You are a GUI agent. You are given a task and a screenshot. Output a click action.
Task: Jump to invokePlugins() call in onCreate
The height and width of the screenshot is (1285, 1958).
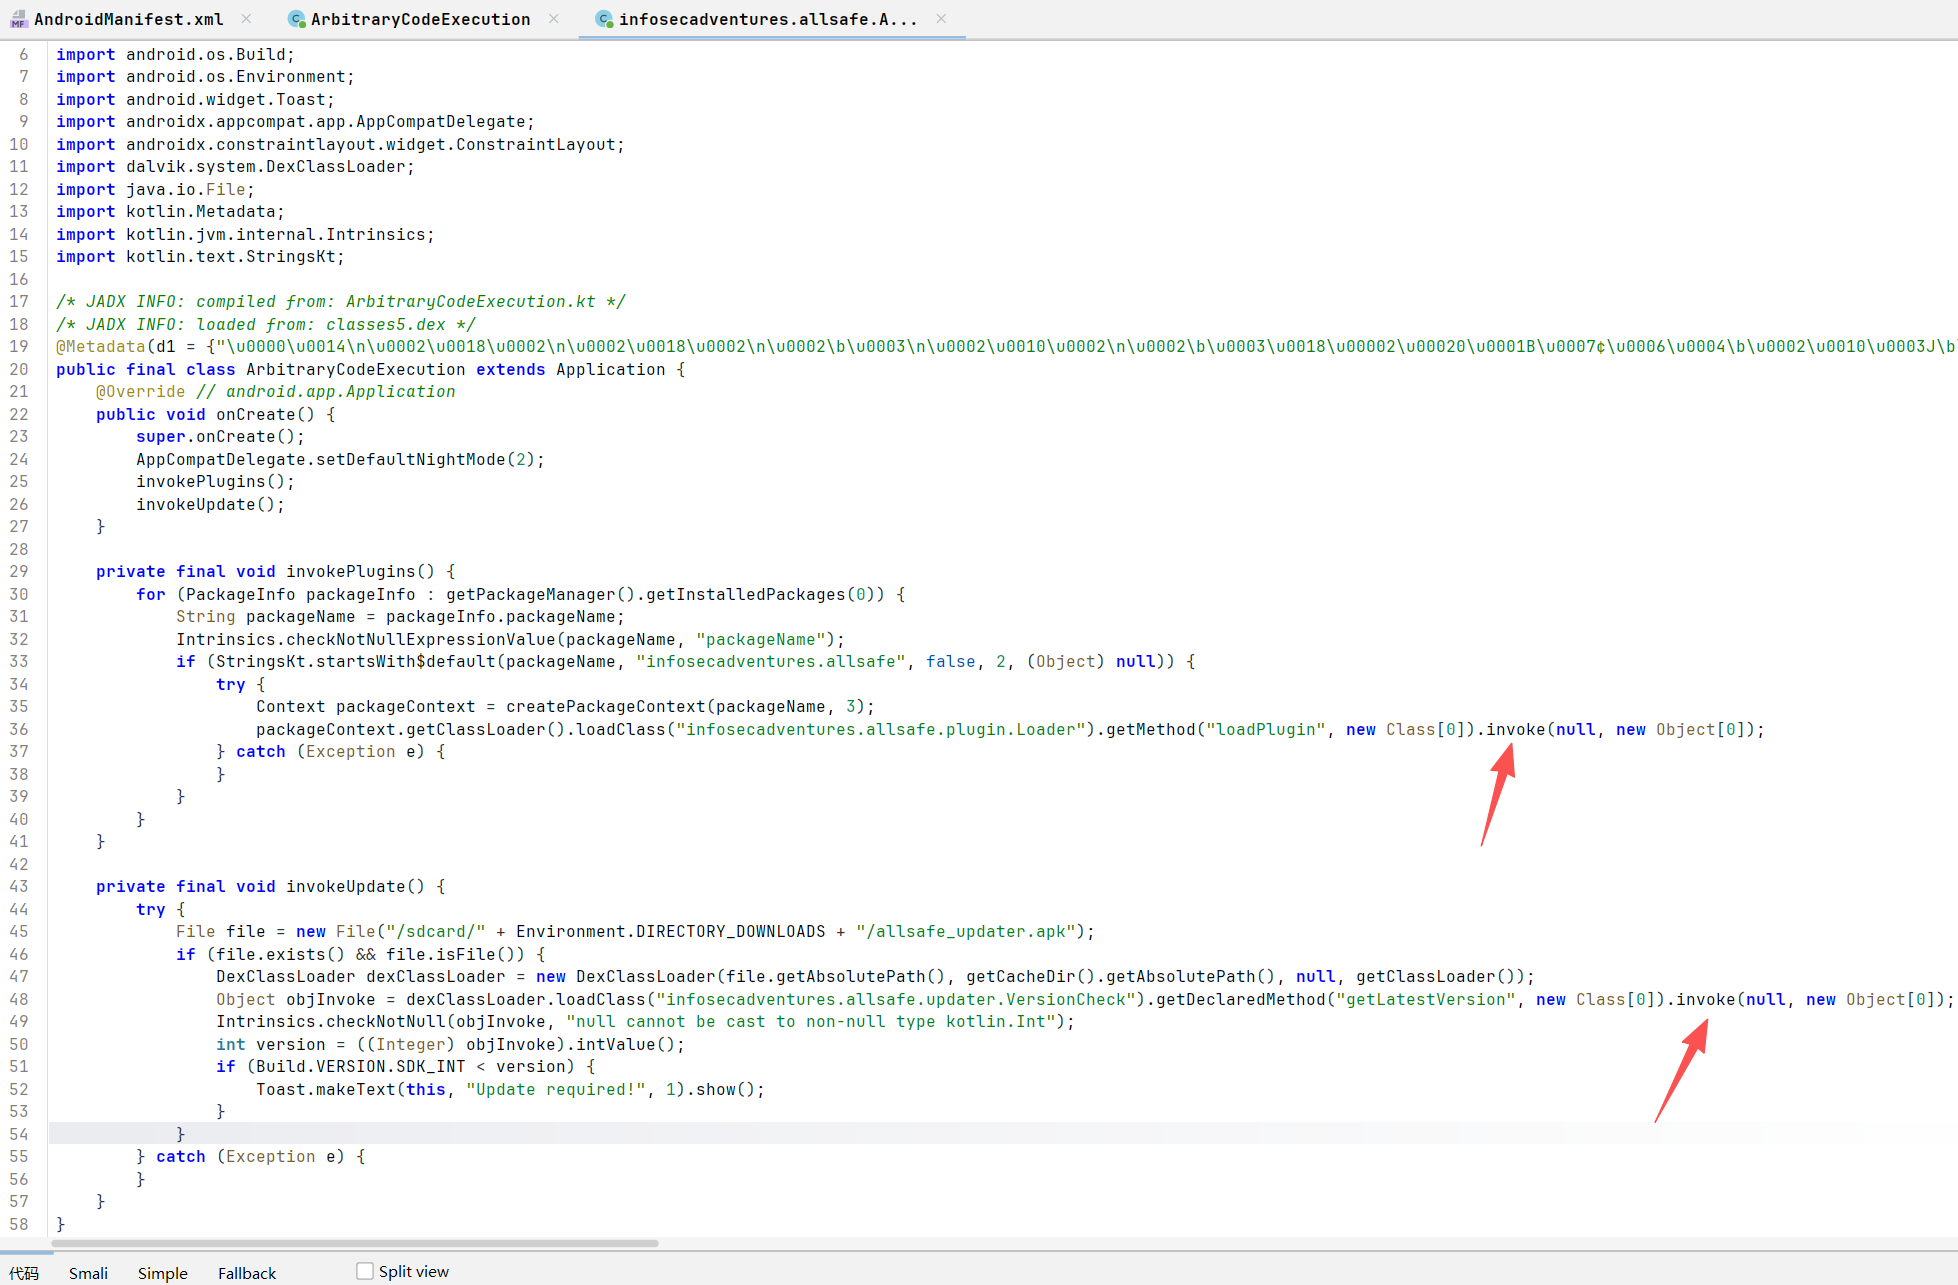(200, 482)
